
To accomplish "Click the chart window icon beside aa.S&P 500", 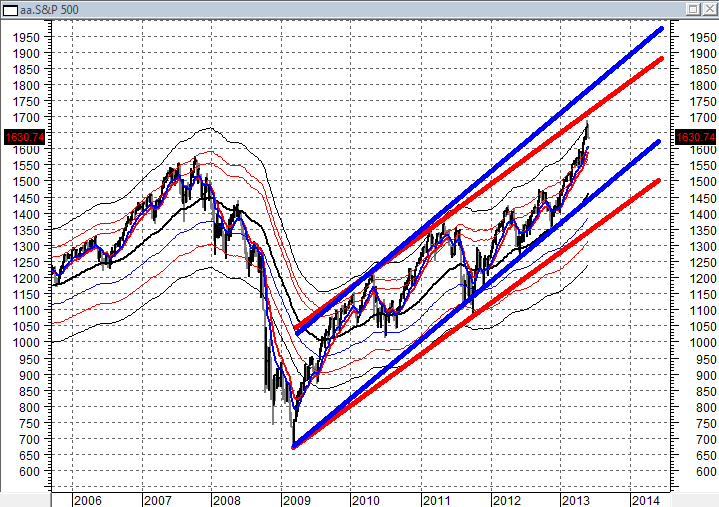I will [10, 10].
